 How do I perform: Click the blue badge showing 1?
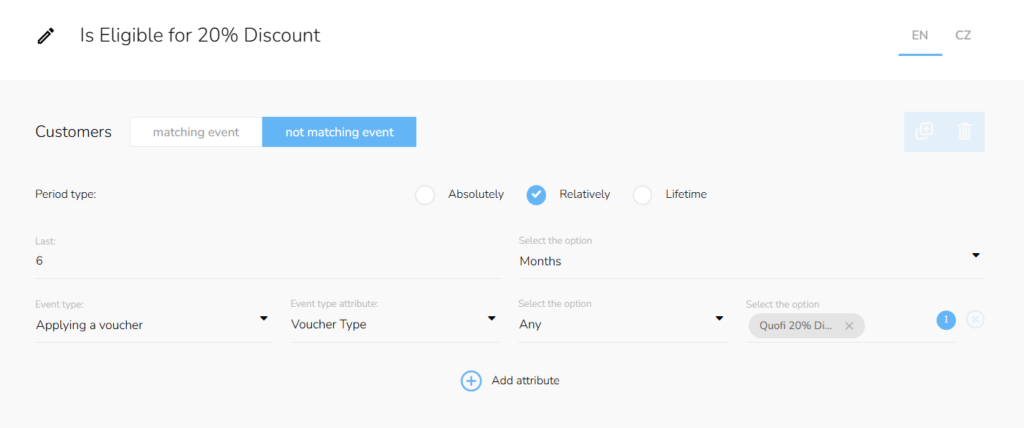click(946, 320)
